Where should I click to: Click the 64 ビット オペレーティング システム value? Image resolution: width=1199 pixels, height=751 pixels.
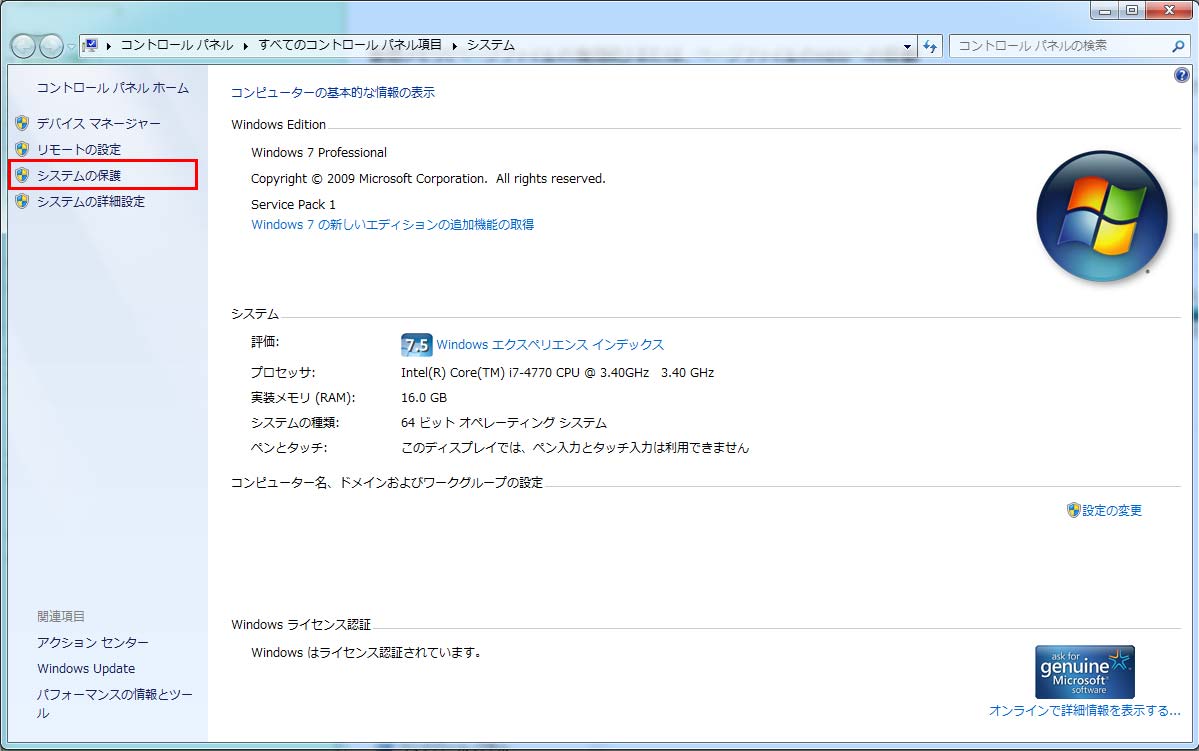504,423
